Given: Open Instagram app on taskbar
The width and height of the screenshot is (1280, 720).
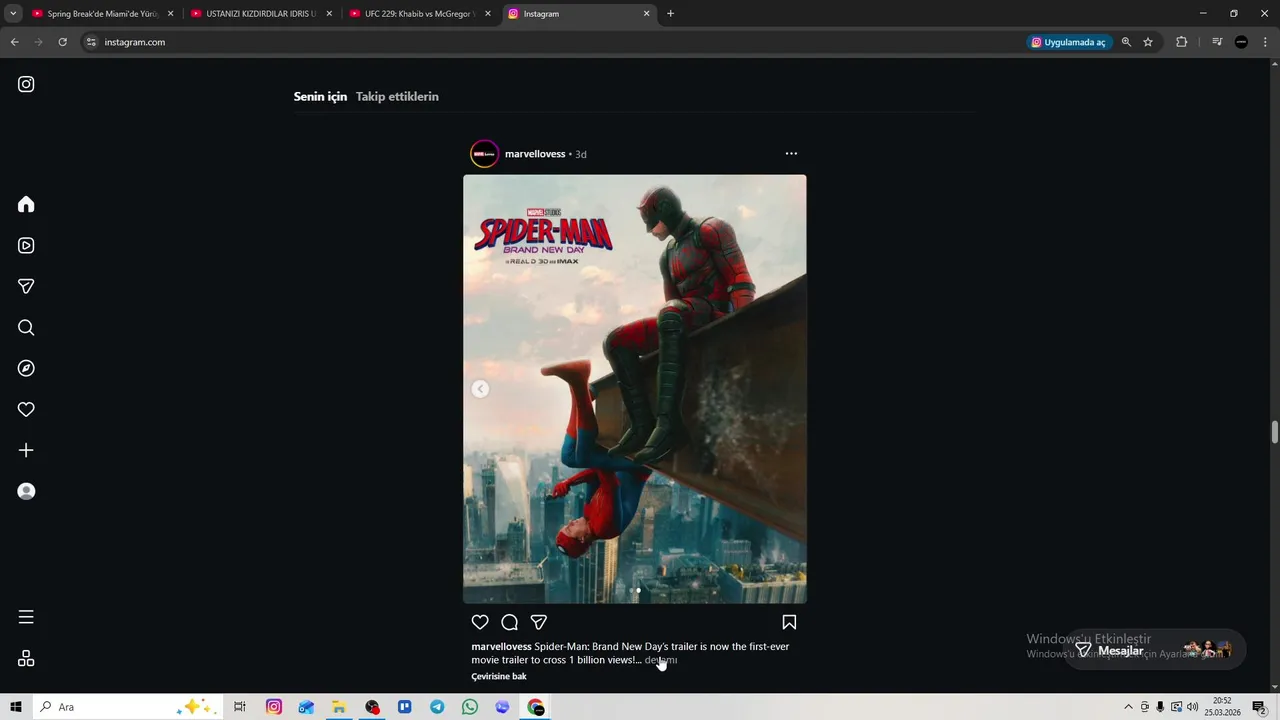Looking at the screenshot, I should [x=274, y=707].
